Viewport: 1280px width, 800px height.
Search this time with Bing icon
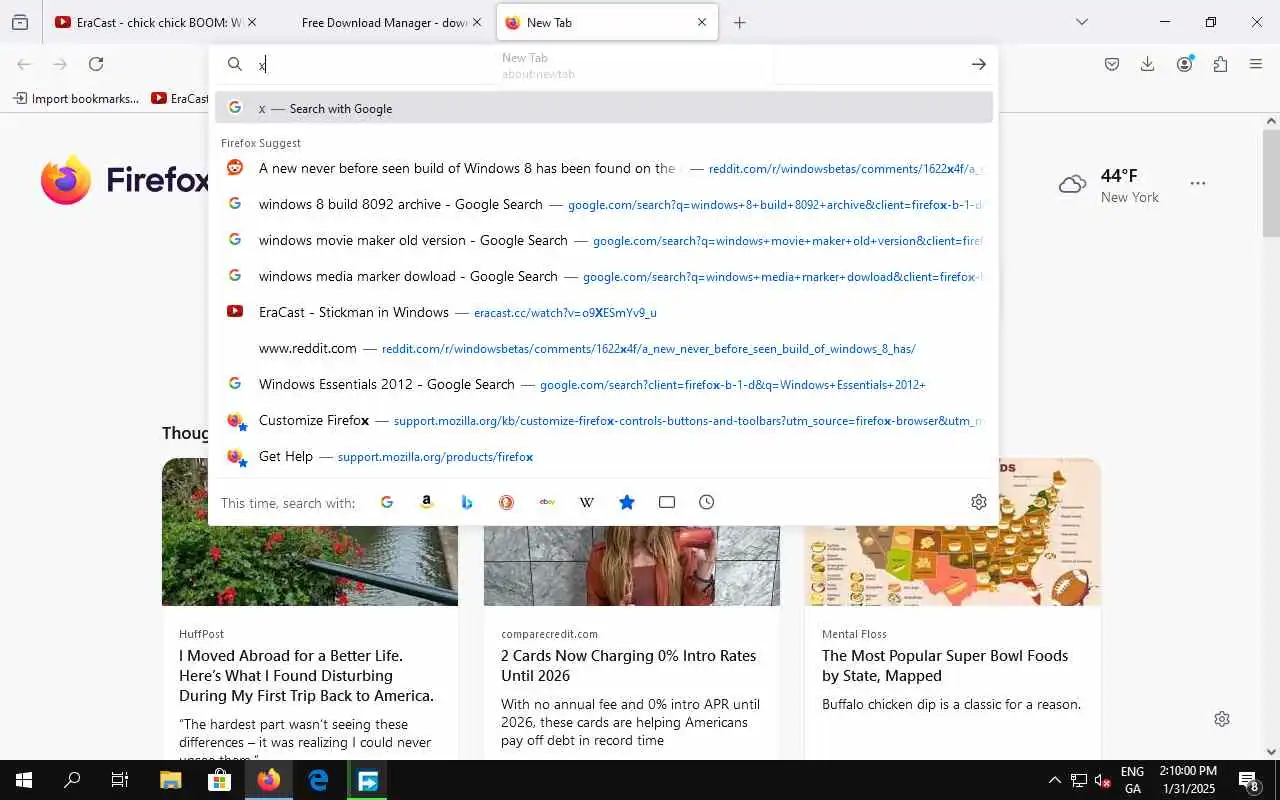(467, 502)
